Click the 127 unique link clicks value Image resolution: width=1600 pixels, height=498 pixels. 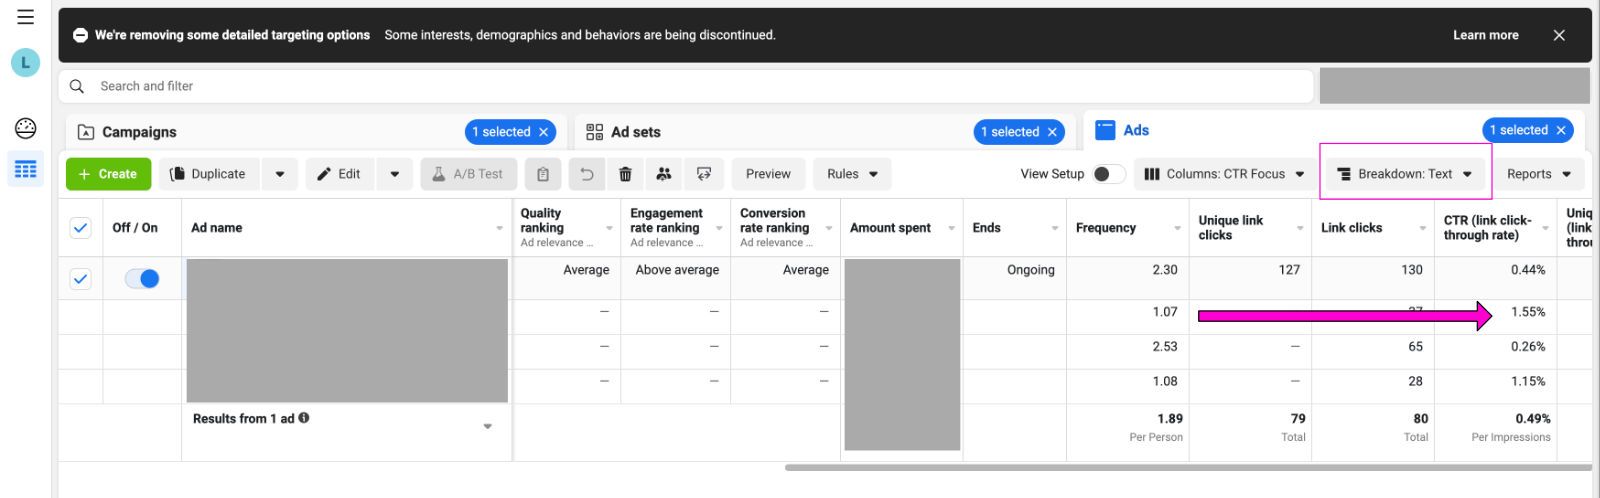(1289, 270)
